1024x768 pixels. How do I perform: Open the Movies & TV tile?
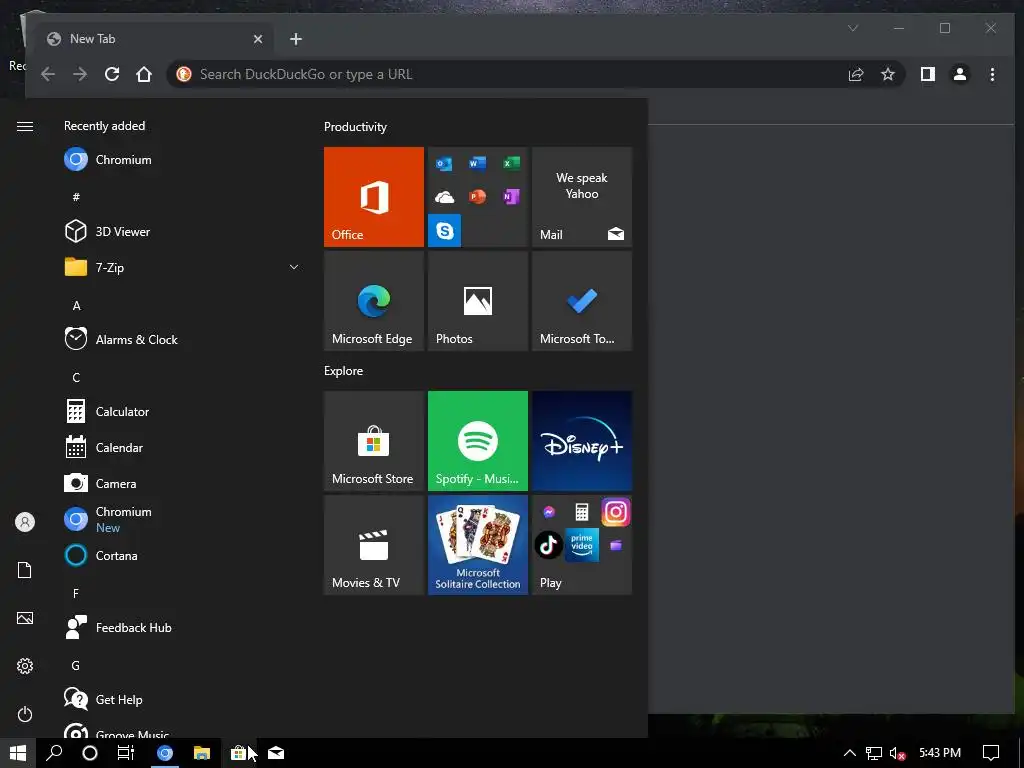(x=374, y=545)
